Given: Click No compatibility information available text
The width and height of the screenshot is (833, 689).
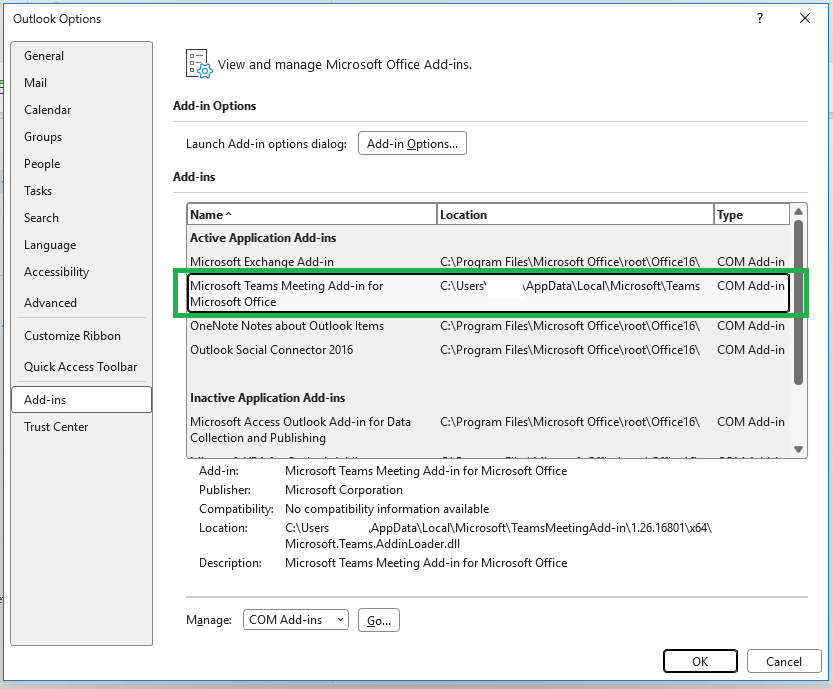Looking at the screenshot, I should pos(387,509).
